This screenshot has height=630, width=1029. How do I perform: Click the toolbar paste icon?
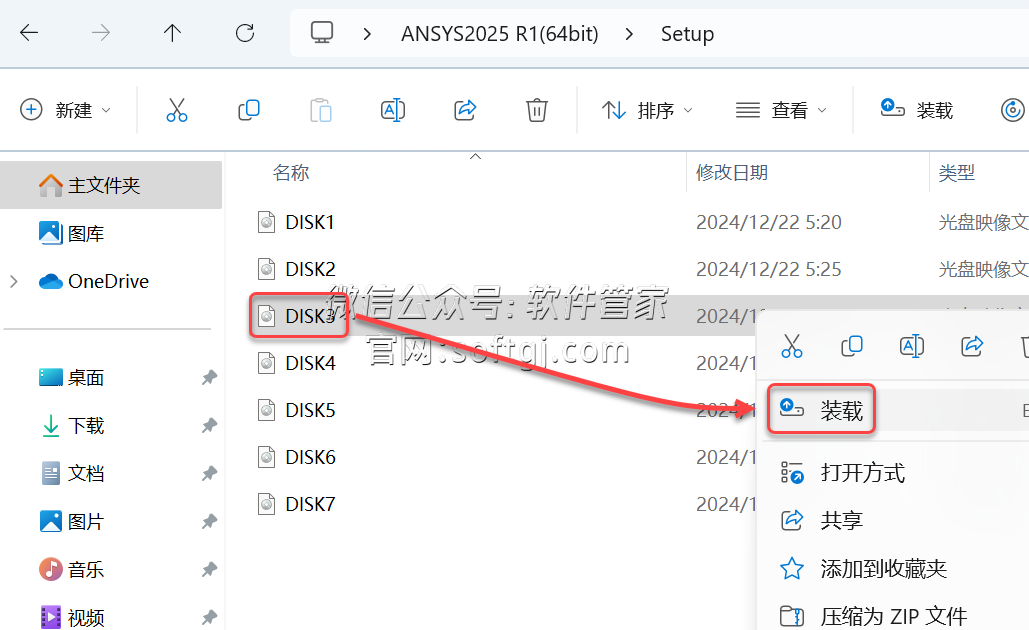pos(321,110)
